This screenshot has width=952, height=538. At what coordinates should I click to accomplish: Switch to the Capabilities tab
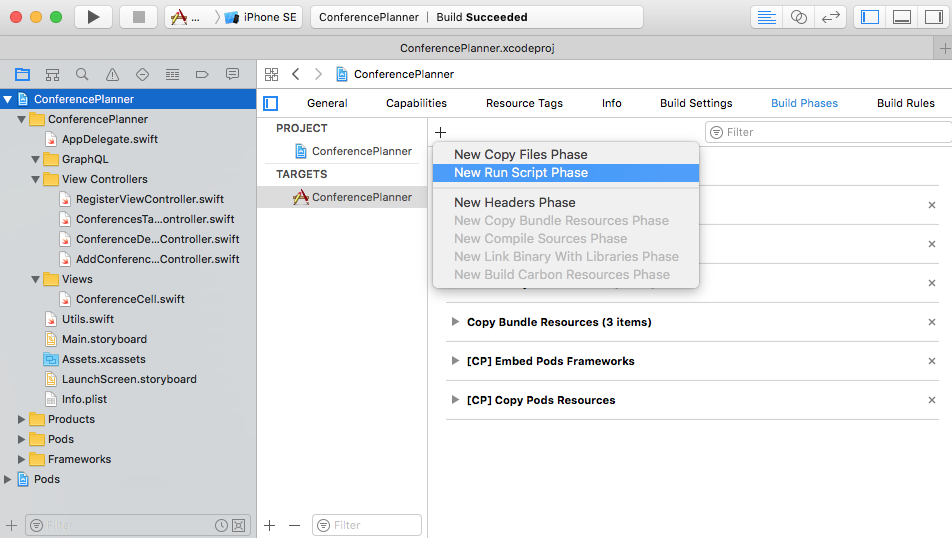coord(416,103)
